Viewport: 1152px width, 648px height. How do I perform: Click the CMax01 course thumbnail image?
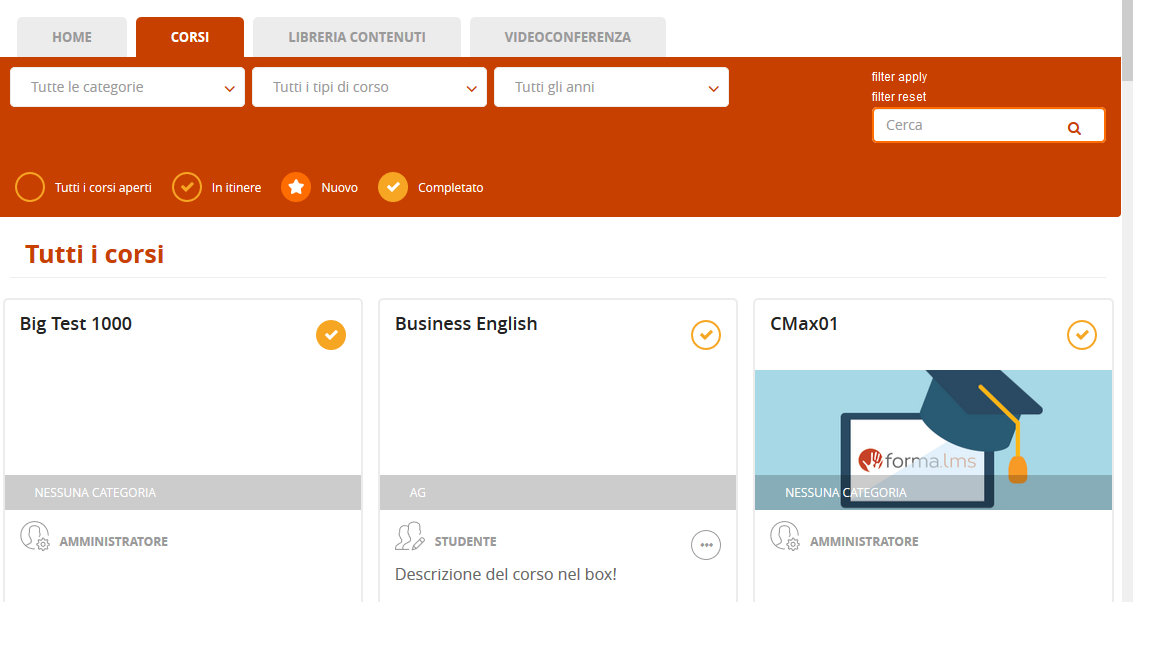pyautogui.click(x=933, y=430)
